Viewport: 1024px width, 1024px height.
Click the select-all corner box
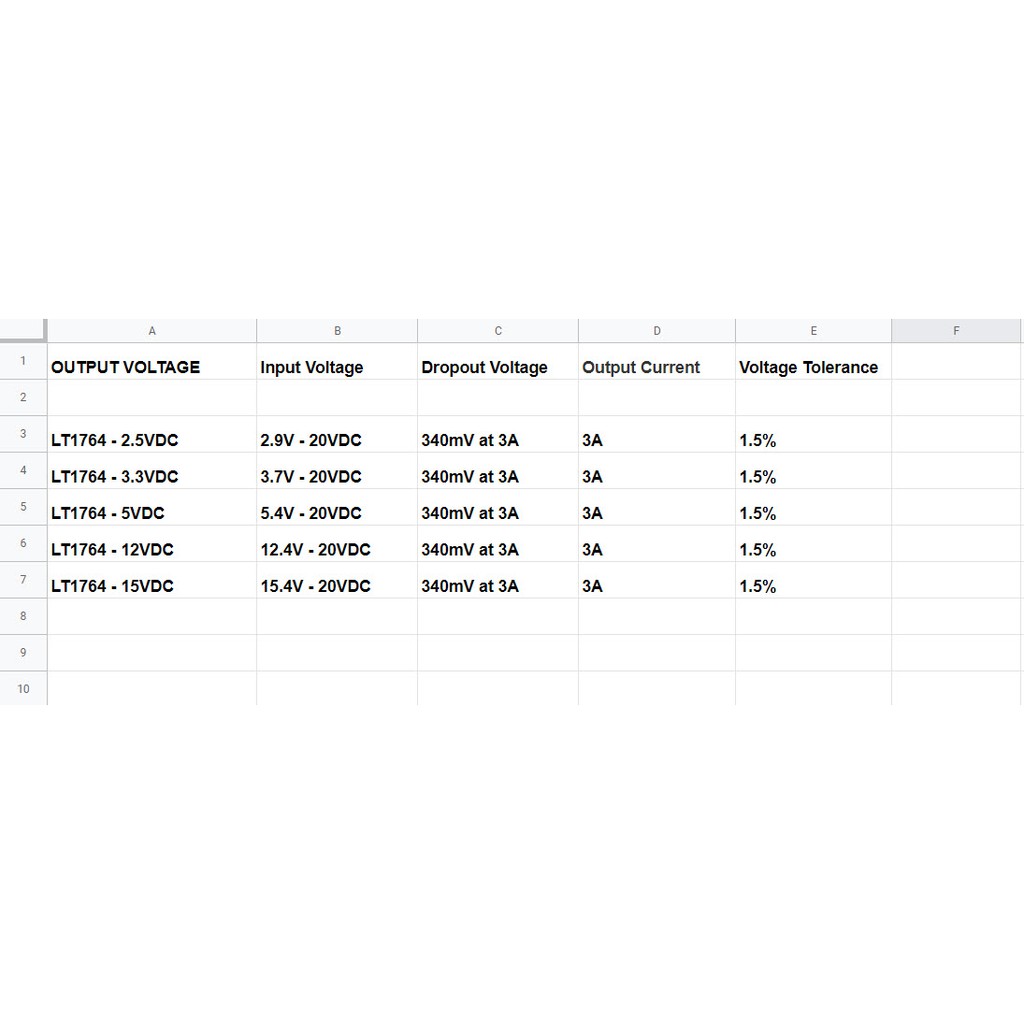pos(23,330)
